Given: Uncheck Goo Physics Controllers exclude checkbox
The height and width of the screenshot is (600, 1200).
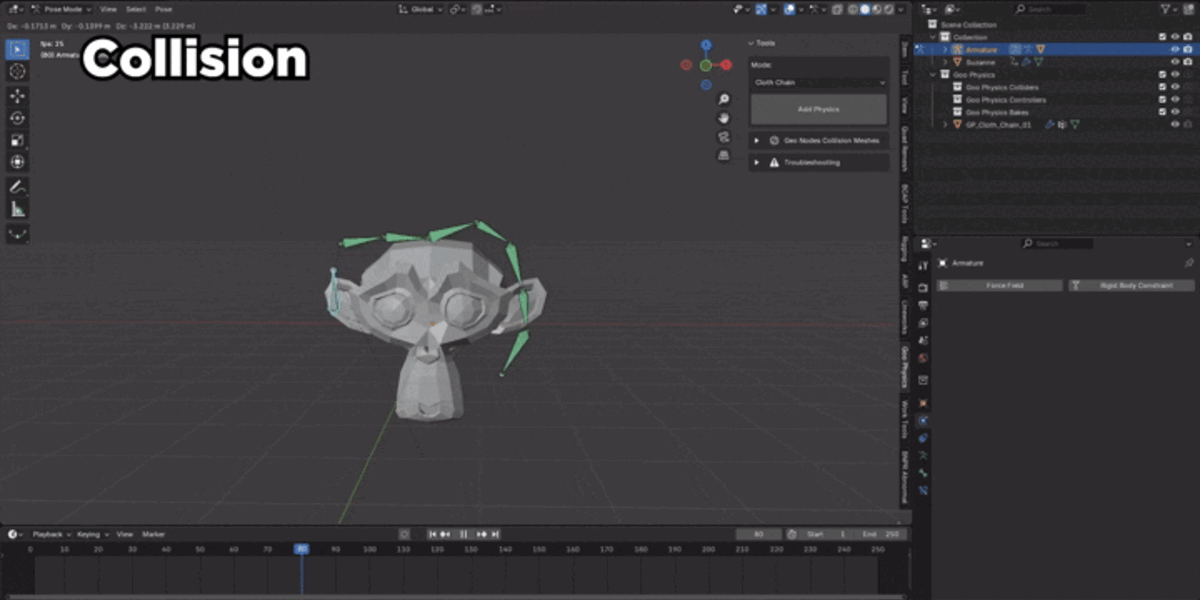Looking at the screenshot, I should (x=1162, y=100).
